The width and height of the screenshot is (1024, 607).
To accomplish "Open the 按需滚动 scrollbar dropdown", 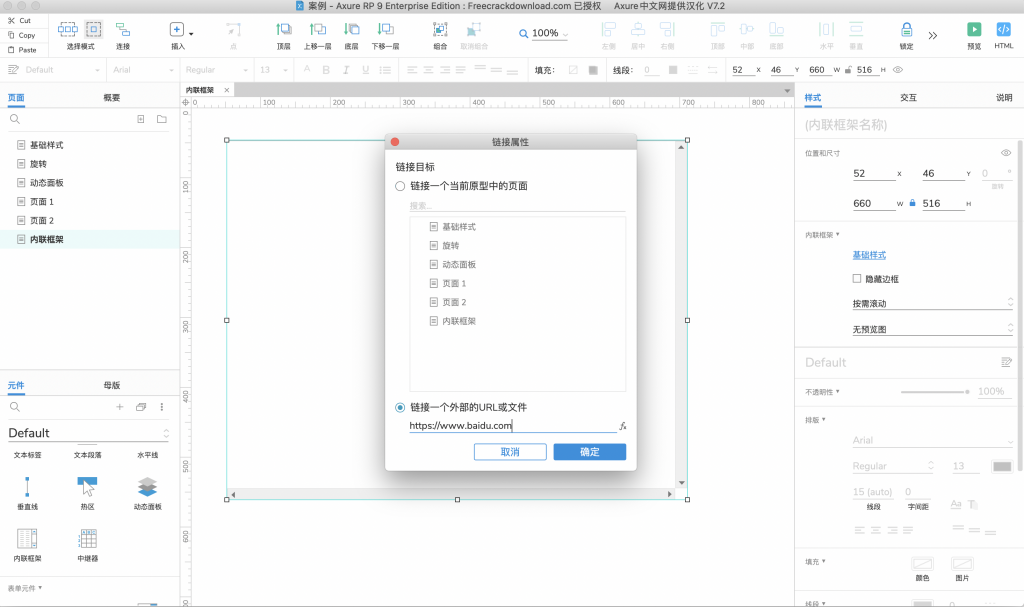I will [932, 303].
